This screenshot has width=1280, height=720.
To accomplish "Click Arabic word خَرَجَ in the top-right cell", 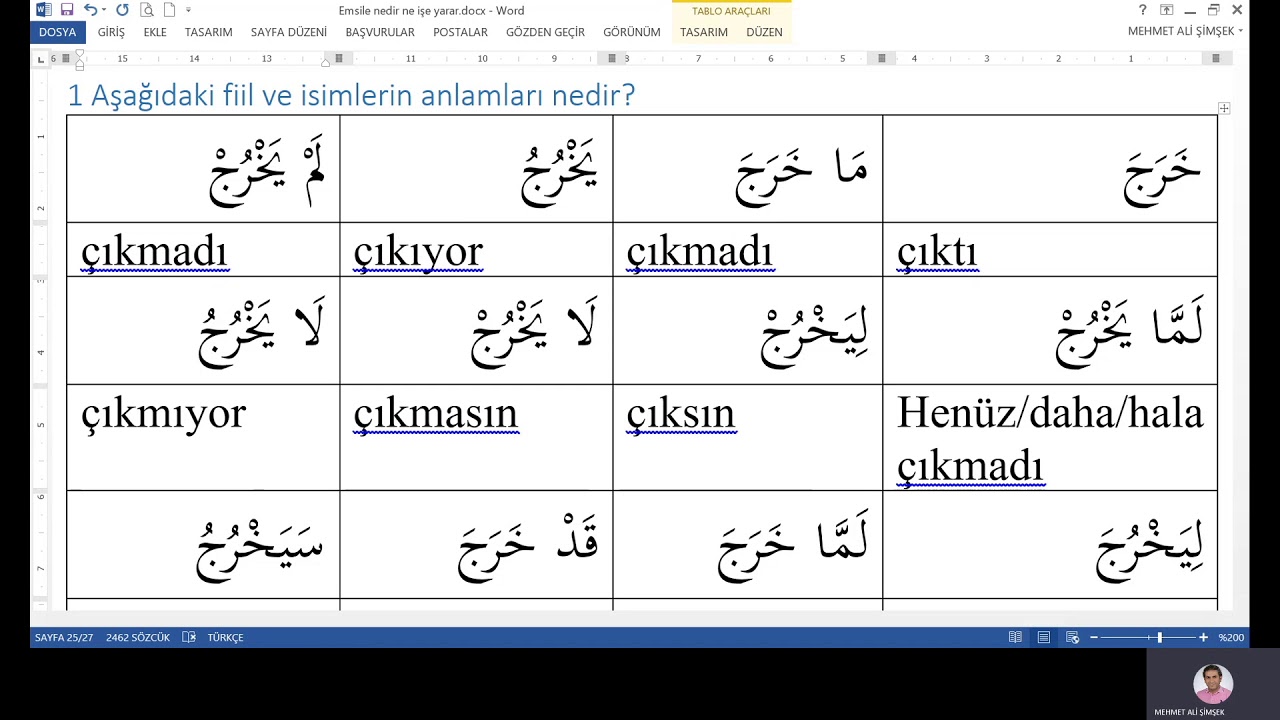I will (x=1163, y=180).
